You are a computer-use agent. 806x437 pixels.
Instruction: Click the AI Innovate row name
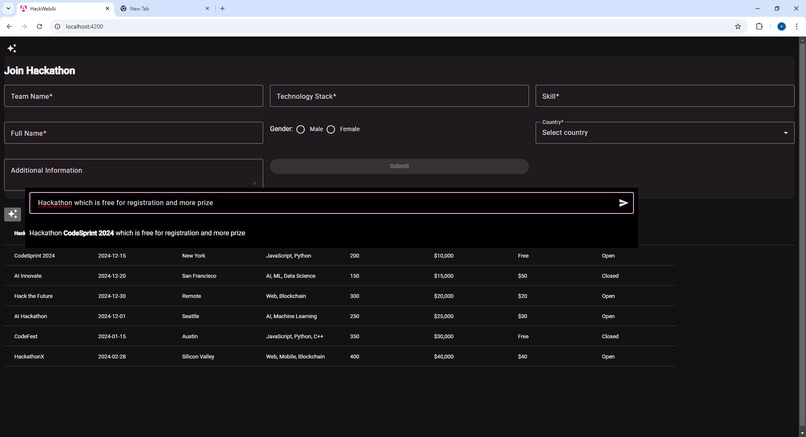[x=28, y=276]
